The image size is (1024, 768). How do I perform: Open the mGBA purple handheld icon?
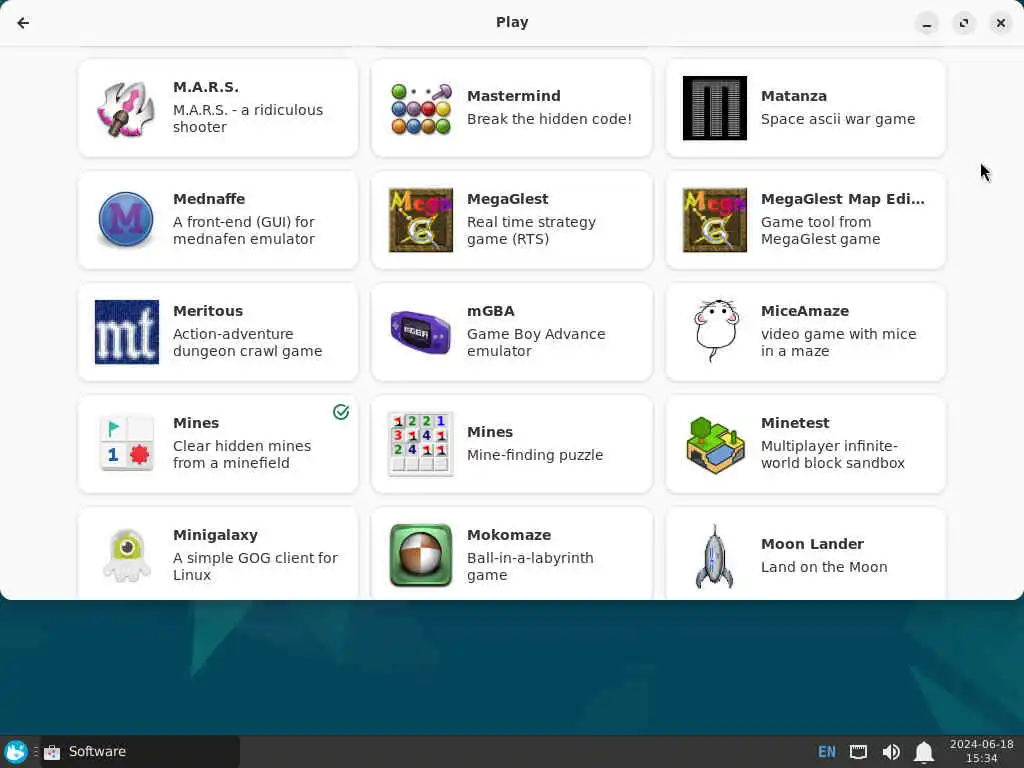[421, 332]
